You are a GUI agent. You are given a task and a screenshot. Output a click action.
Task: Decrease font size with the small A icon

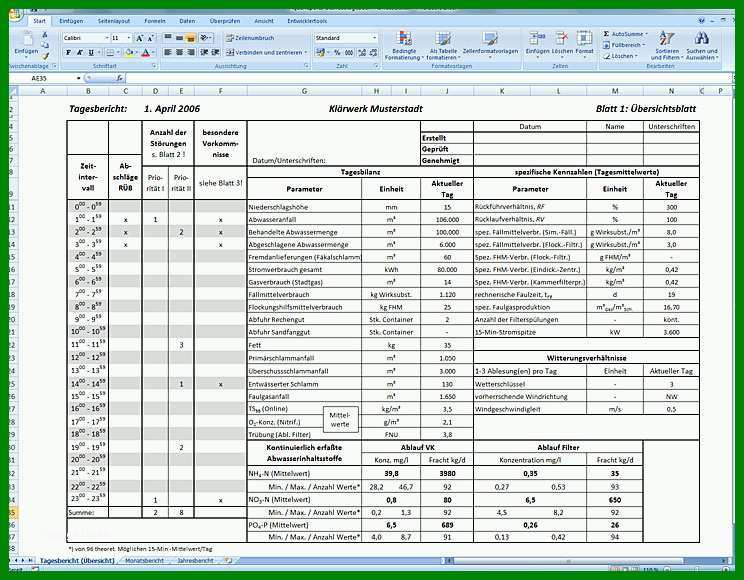(150, 38)
